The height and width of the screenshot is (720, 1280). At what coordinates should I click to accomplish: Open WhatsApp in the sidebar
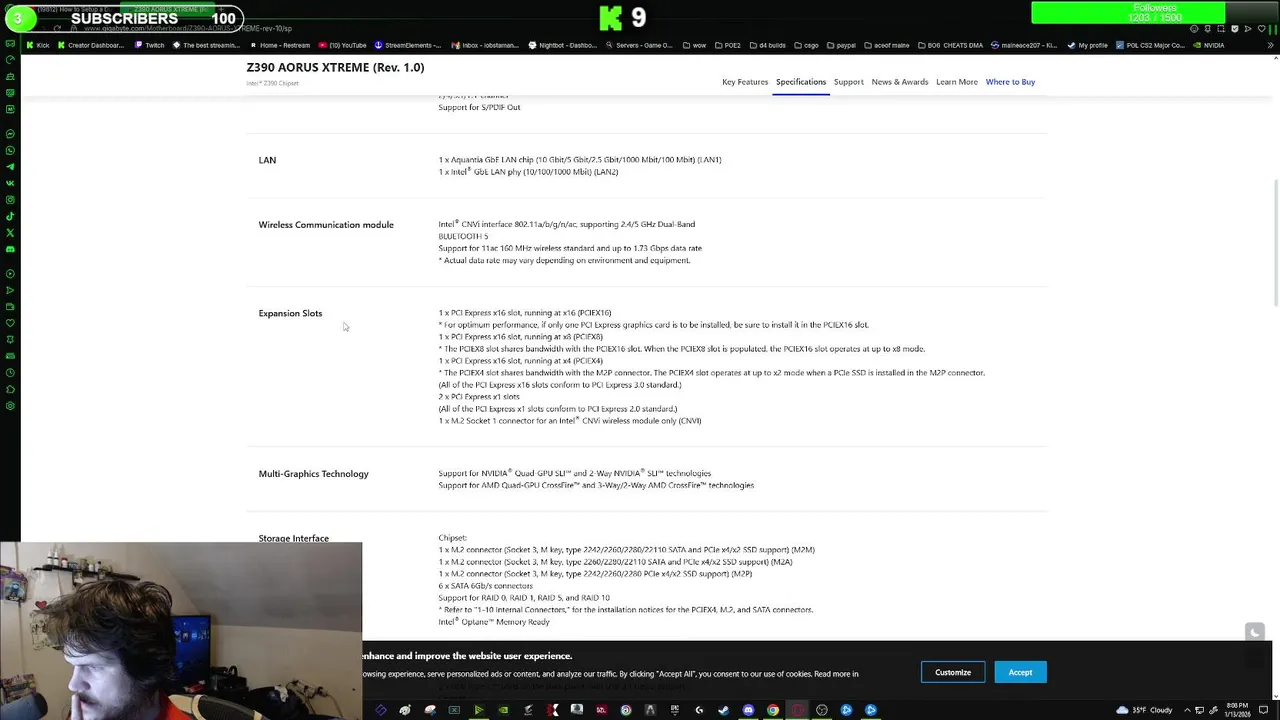pos(10,150)
